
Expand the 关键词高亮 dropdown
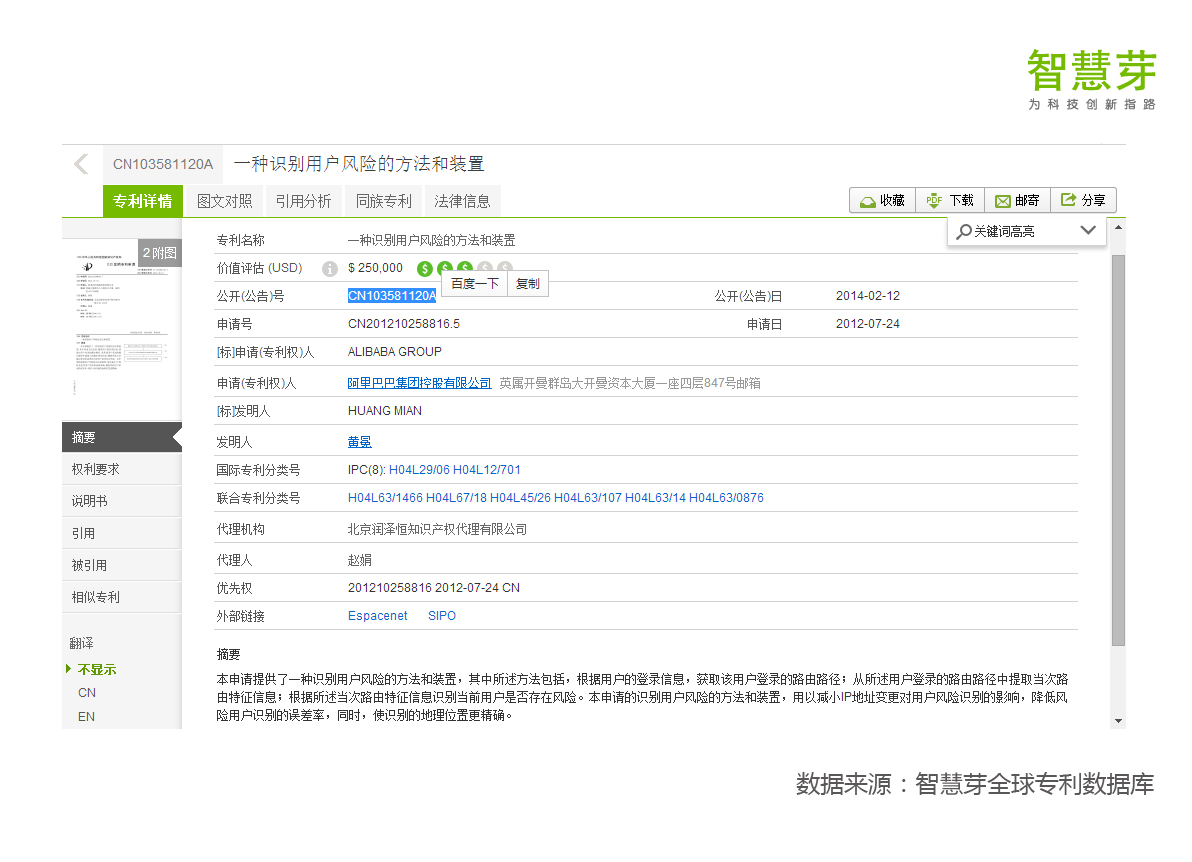point(1088,231)
